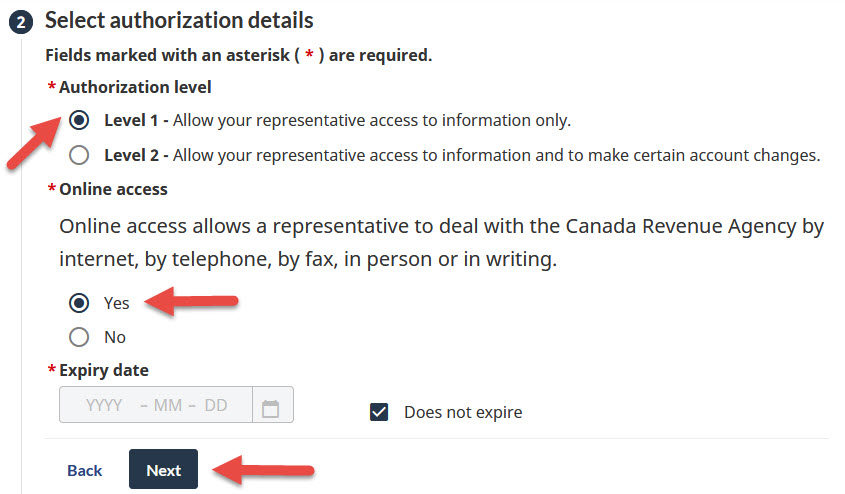Go back using the Back link
This screenshot has width=845, height=494.
(85, 470)
